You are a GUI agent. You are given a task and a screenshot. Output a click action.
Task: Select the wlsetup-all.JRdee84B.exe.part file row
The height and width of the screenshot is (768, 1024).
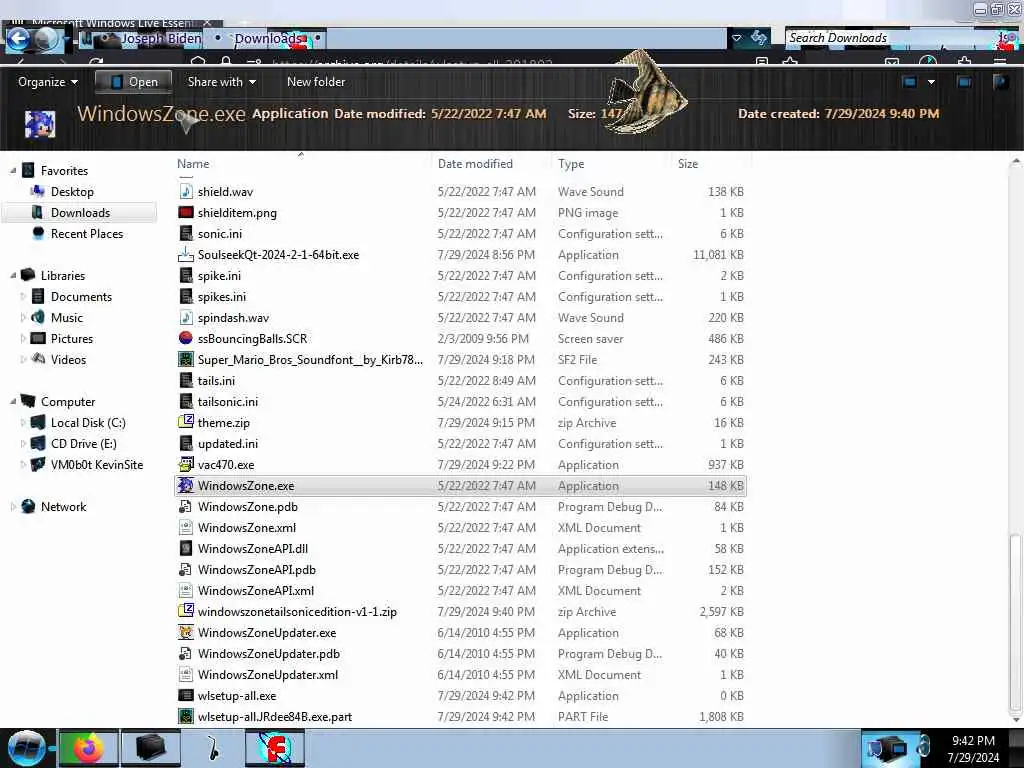coord(460,716)
